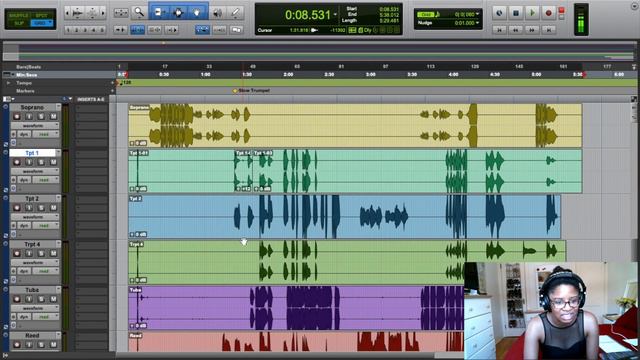Recall zoom preset 1

click(68, 30)
